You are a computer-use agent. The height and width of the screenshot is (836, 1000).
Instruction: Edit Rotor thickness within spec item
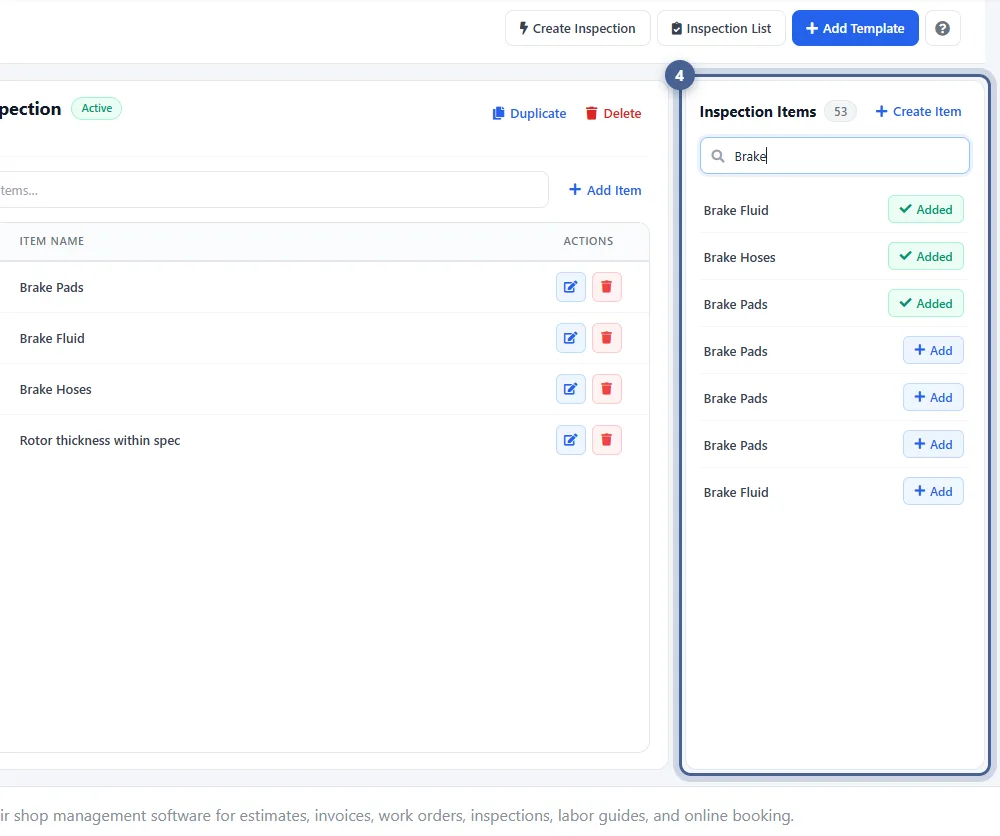coord(570,440)
